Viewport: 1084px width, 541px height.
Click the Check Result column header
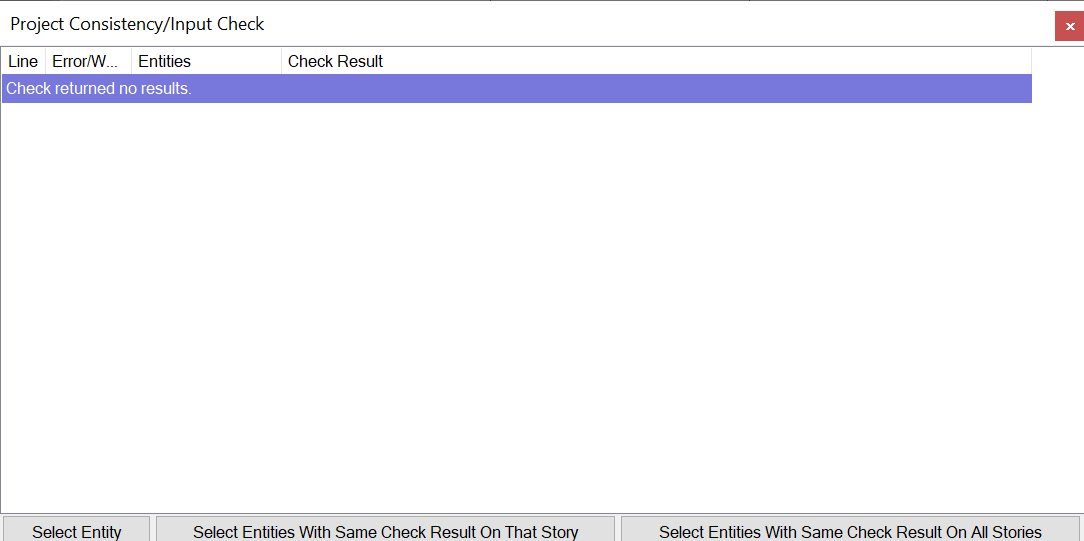tap(335, 61)
